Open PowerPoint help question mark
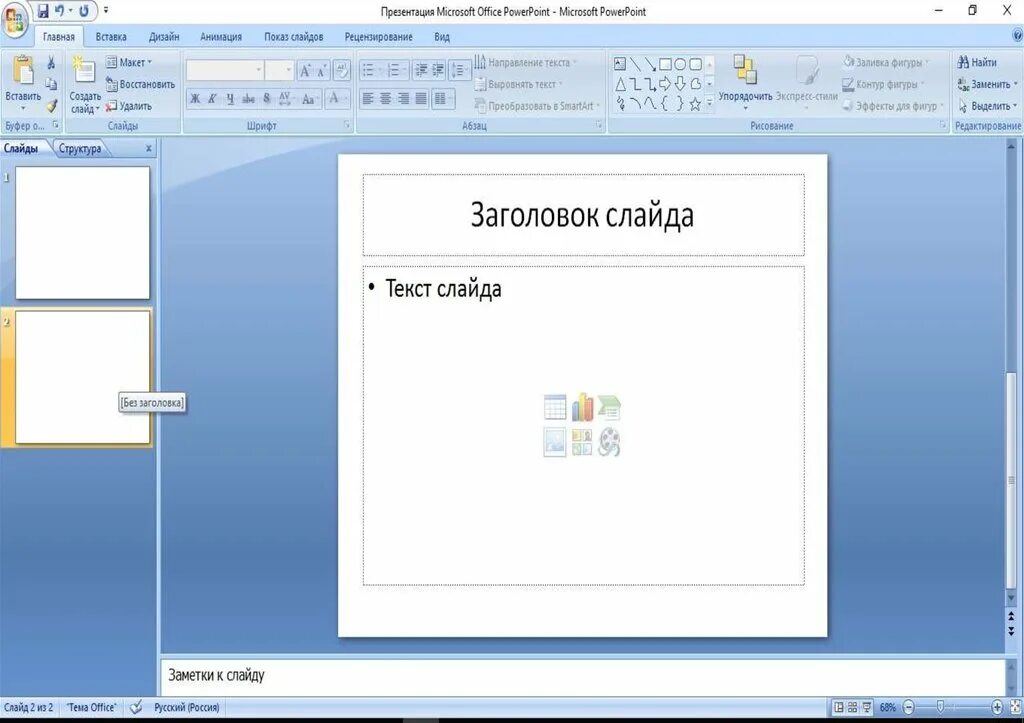 [x=1017, y=37]
